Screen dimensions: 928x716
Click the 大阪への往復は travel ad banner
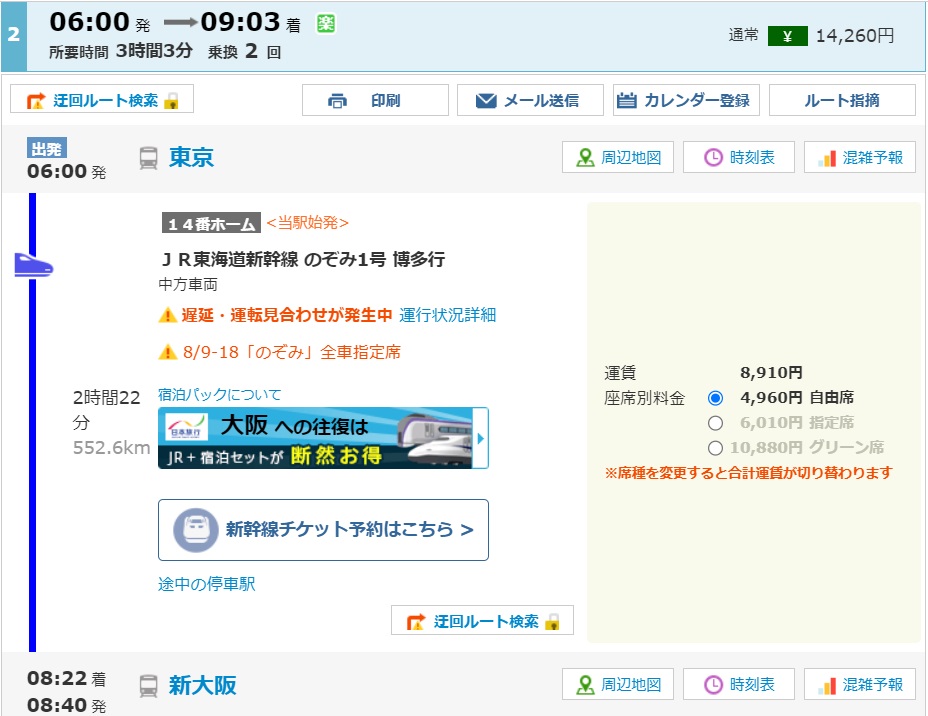tap(323, 438)
